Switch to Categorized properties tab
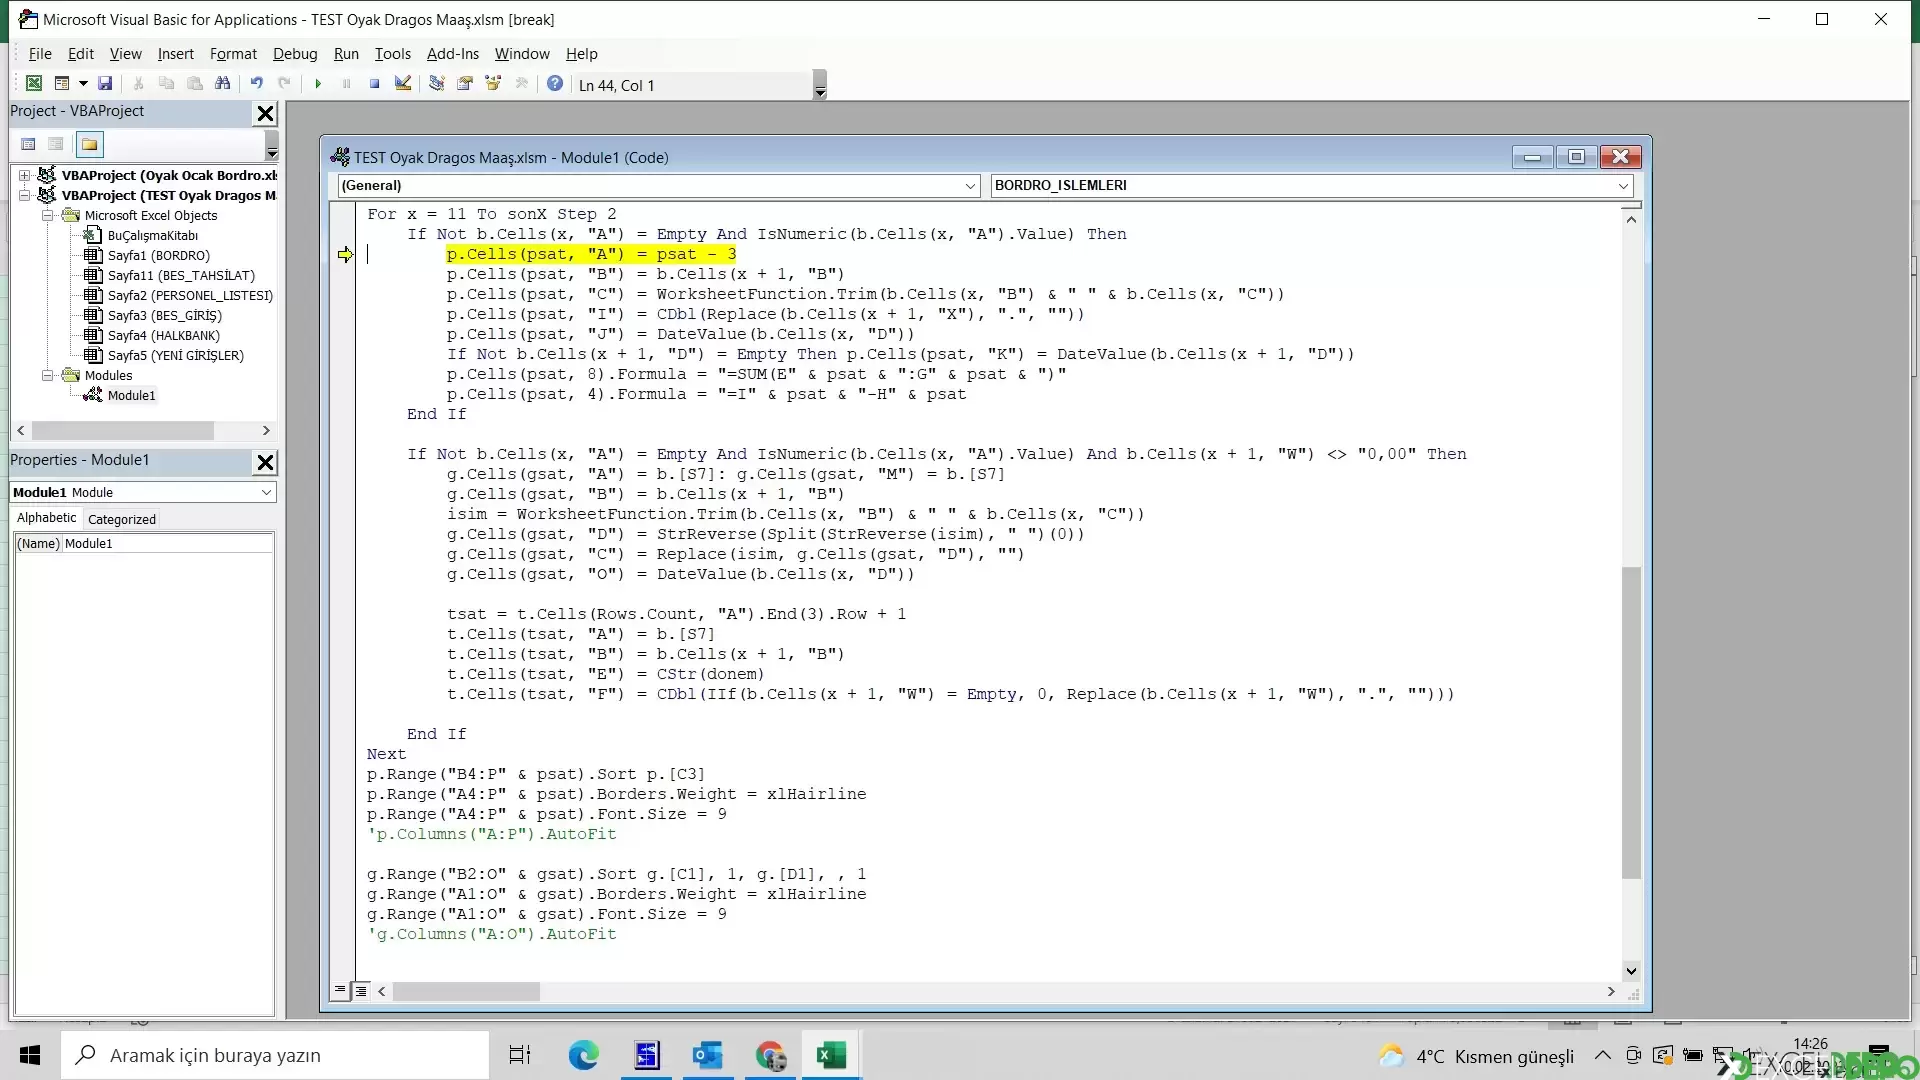Screen dimensions: 1920x1080 tap(122, 519)
